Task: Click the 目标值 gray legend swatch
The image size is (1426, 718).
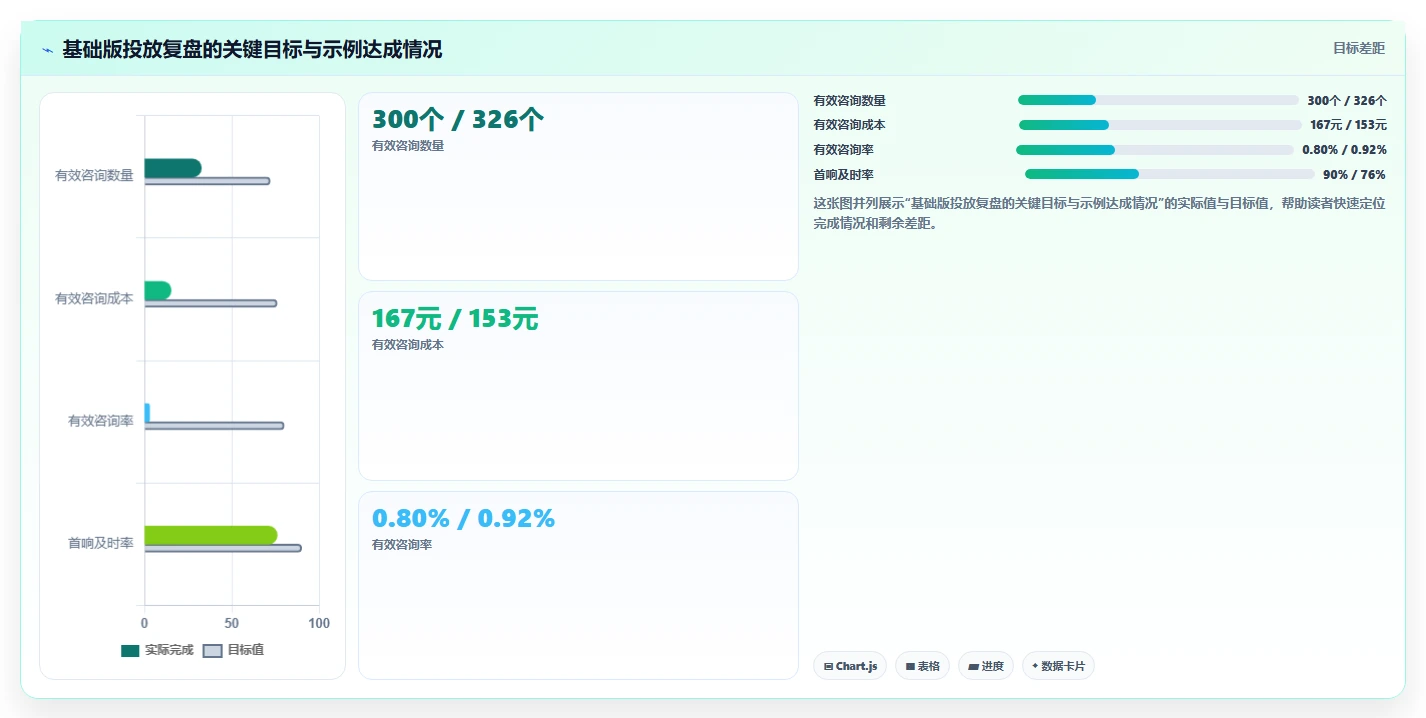Action: 212,651
